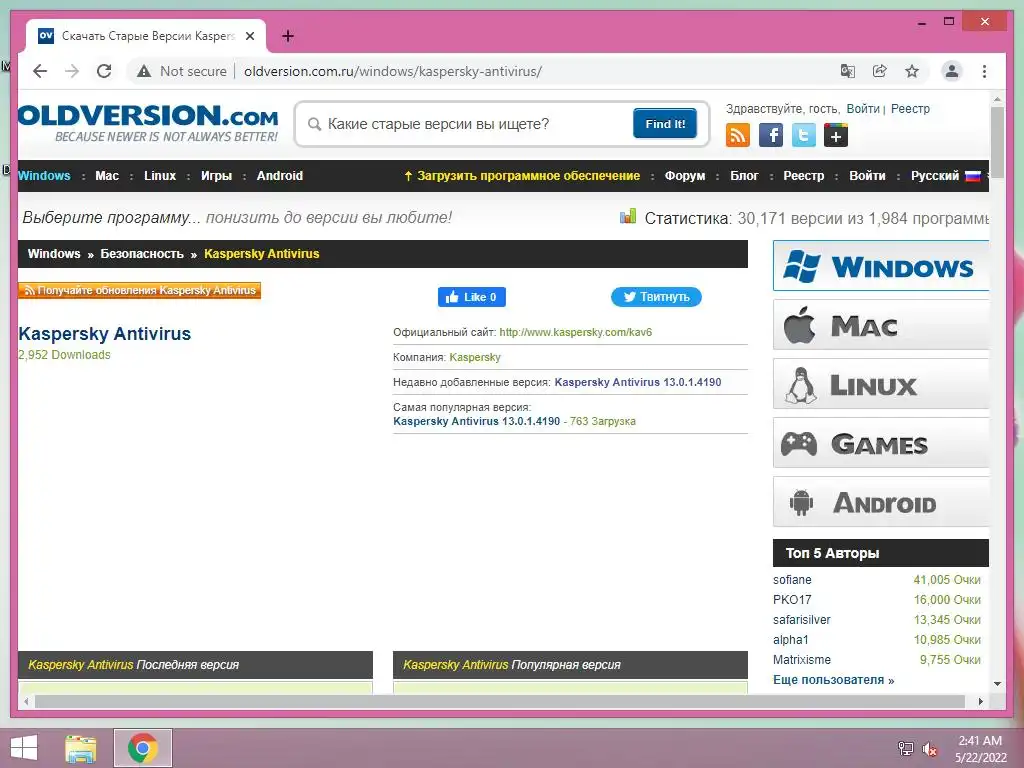This screenshot has width=1024, height=768.
Task: Click the statistics bar chart icon
Action: pyautogui.click(x=628, y=217)
